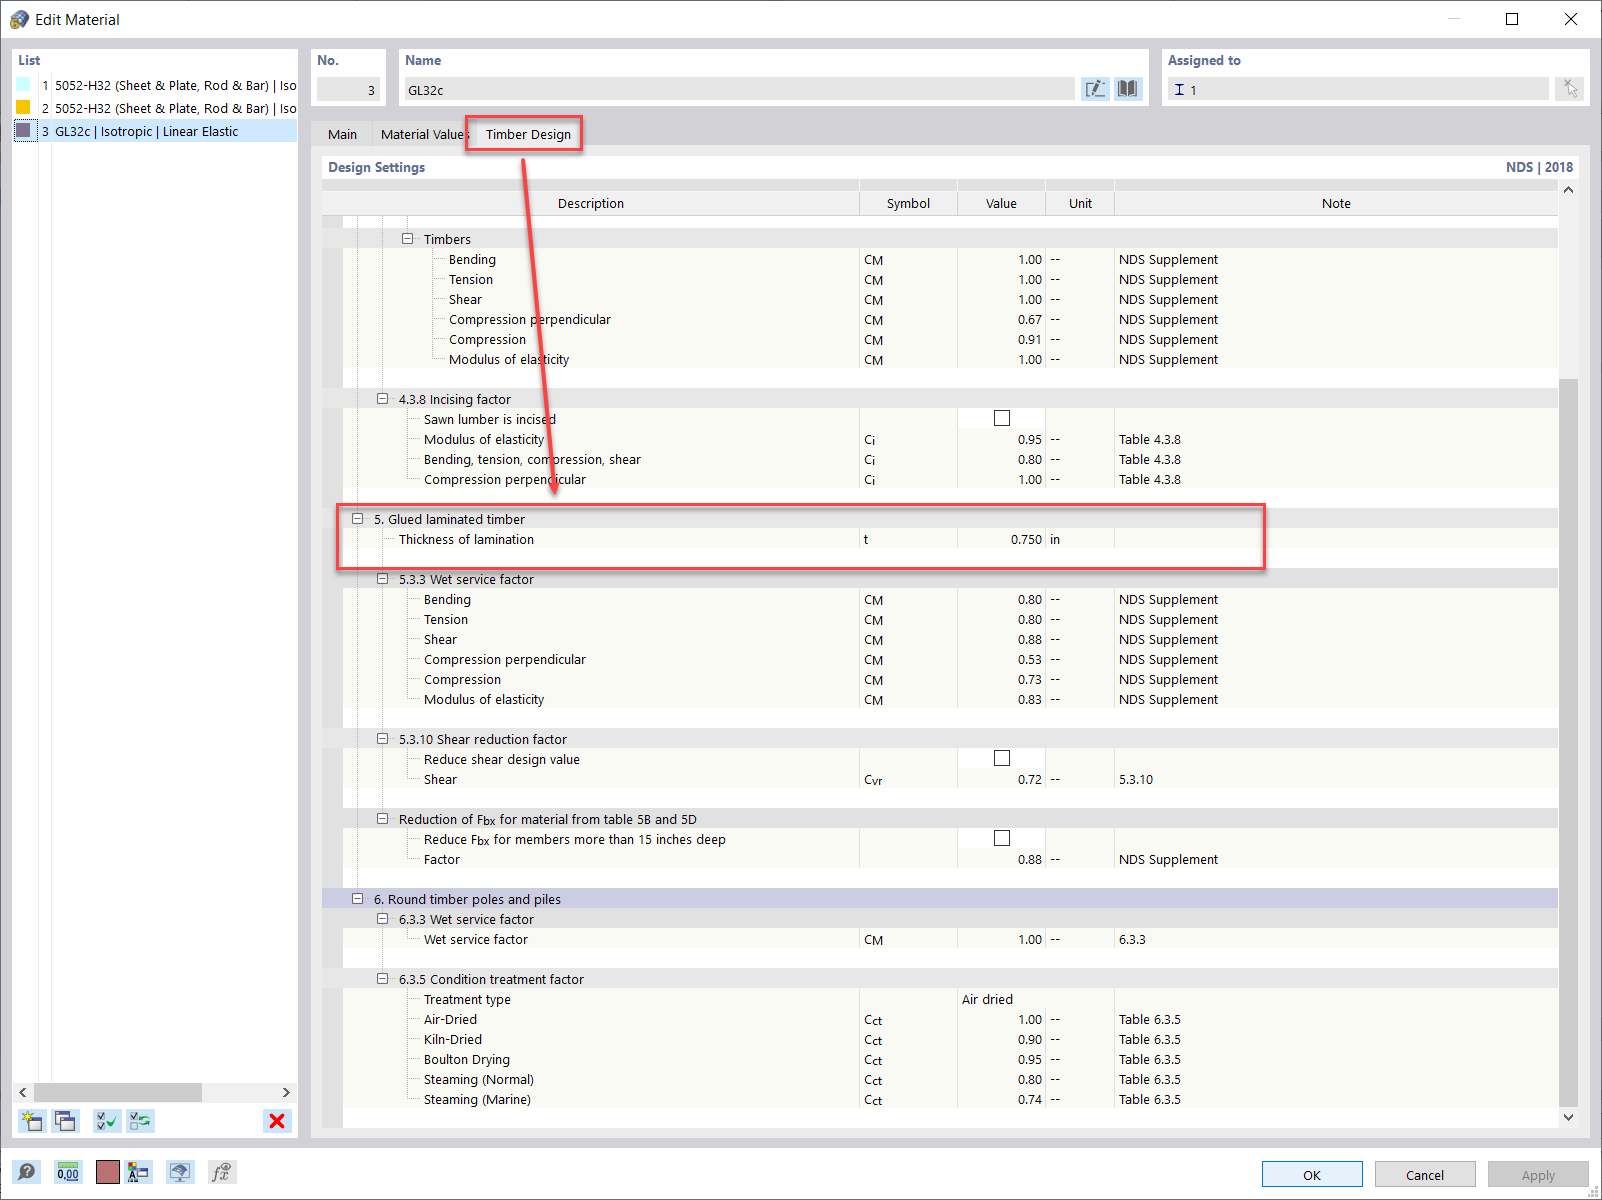This screenshot has height=1200, width=1602.
Task: Edit the material name via pencil icon
Action: point(1095,89)
